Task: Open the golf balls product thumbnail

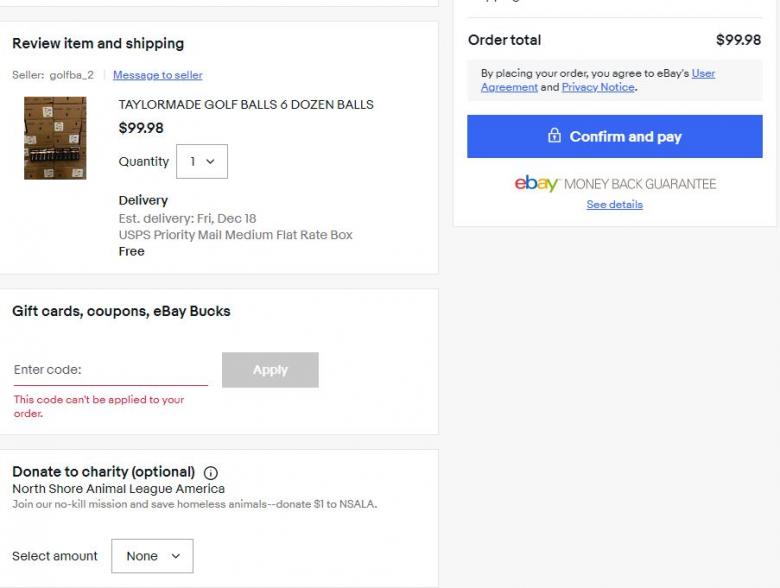Action: coord(55,138)
